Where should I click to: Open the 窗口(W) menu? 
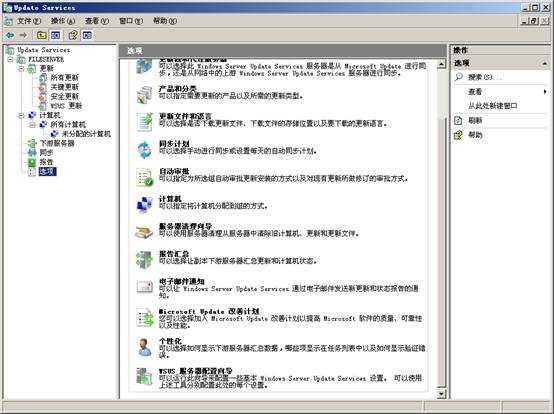[x=131, y=21]
